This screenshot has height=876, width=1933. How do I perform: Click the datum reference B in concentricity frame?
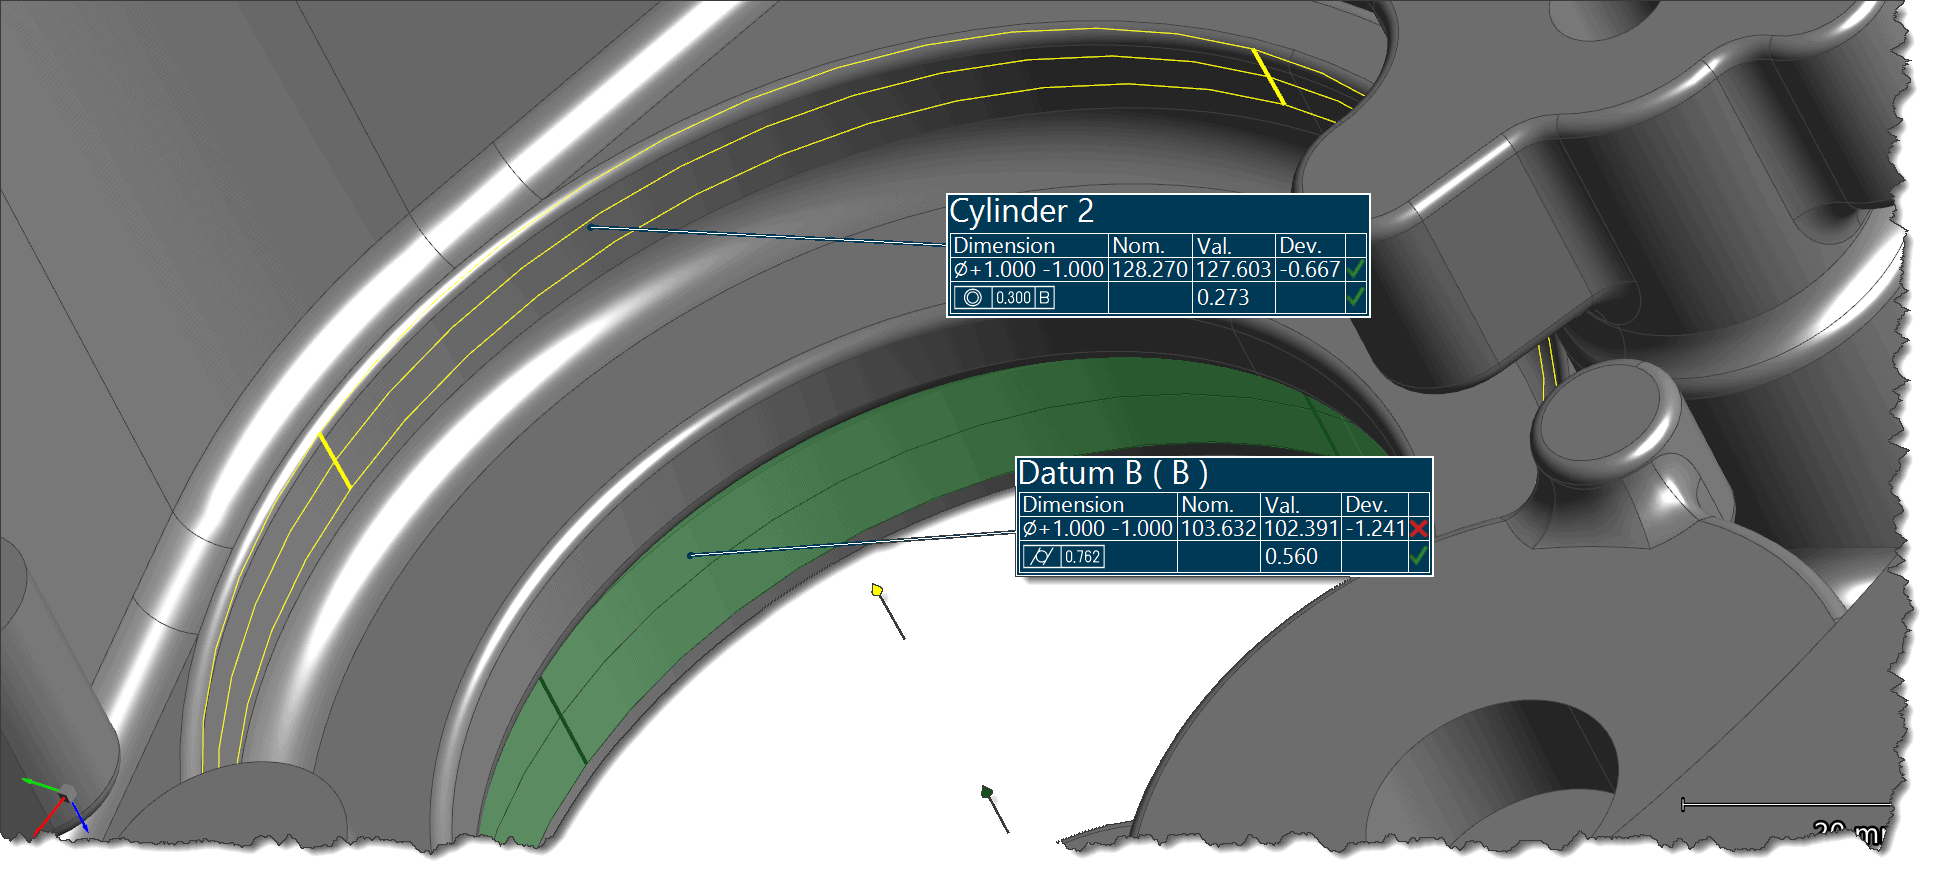point(1044,298)
